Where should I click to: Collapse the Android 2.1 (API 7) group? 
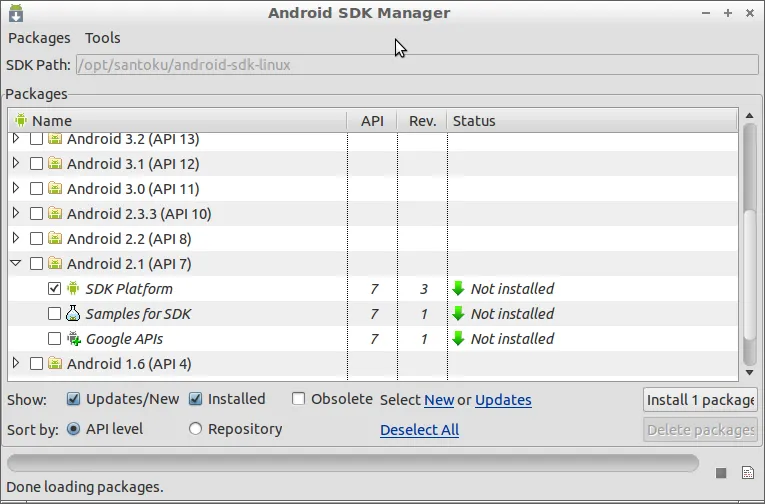point(16,264)
